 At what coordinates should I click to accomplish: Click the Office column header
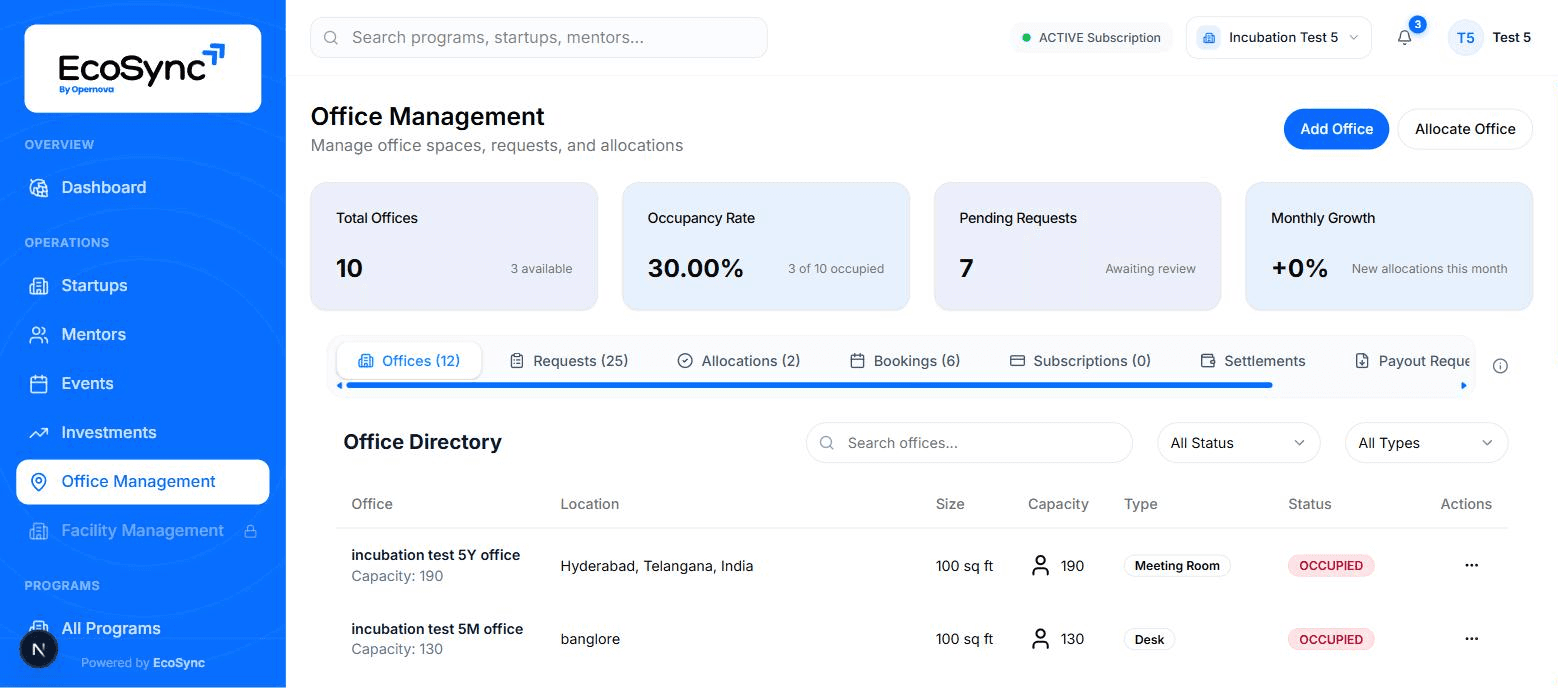[372, 504]
